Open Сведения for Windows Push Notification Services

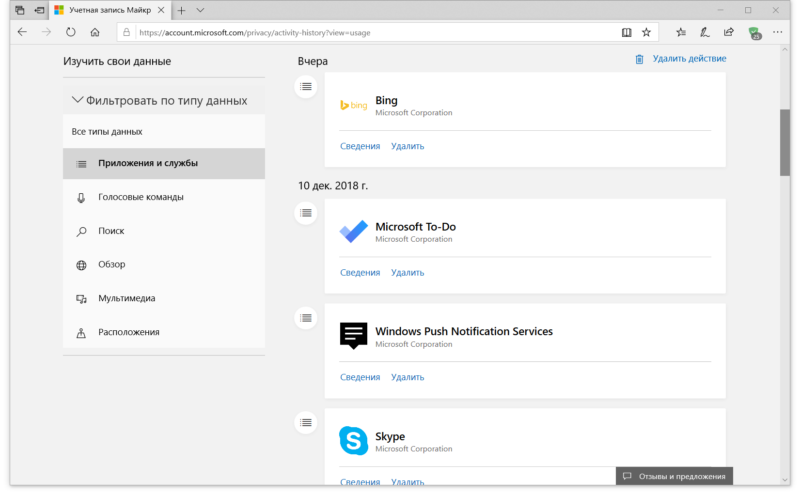(x=360, y=377)
